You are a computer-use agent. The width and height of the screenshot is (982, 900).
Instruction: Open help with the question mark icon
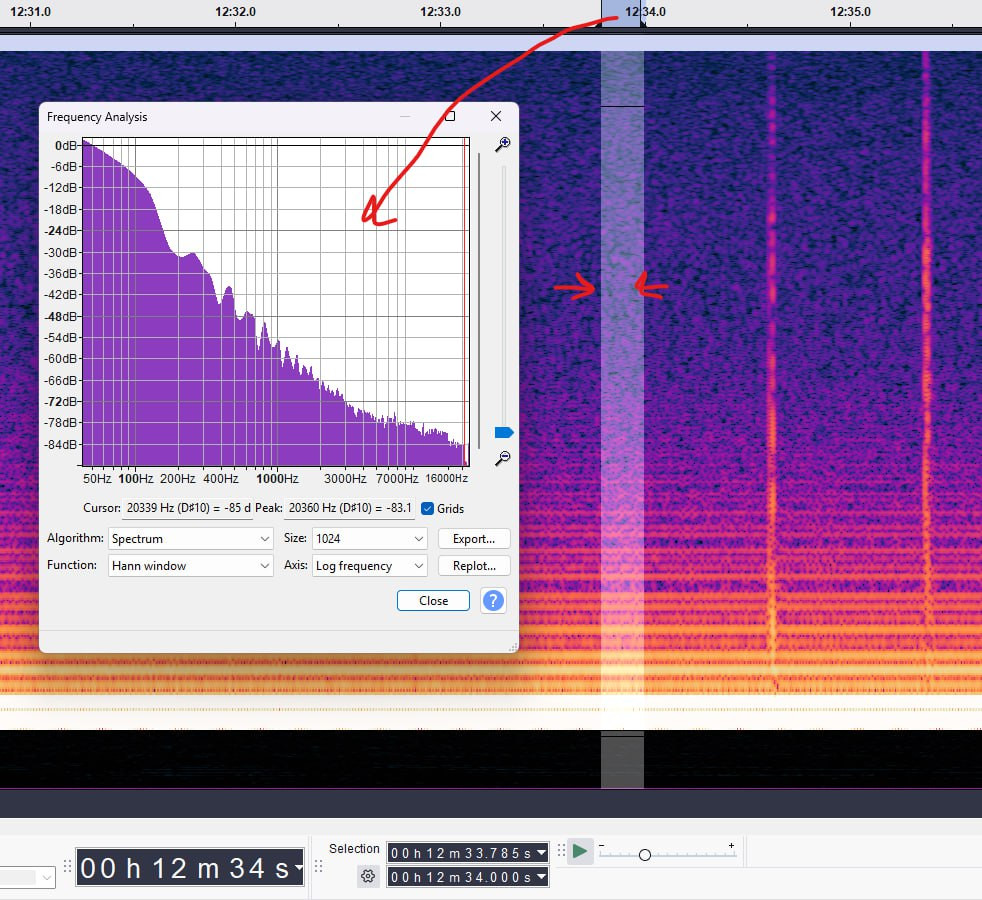pos(493,600)
